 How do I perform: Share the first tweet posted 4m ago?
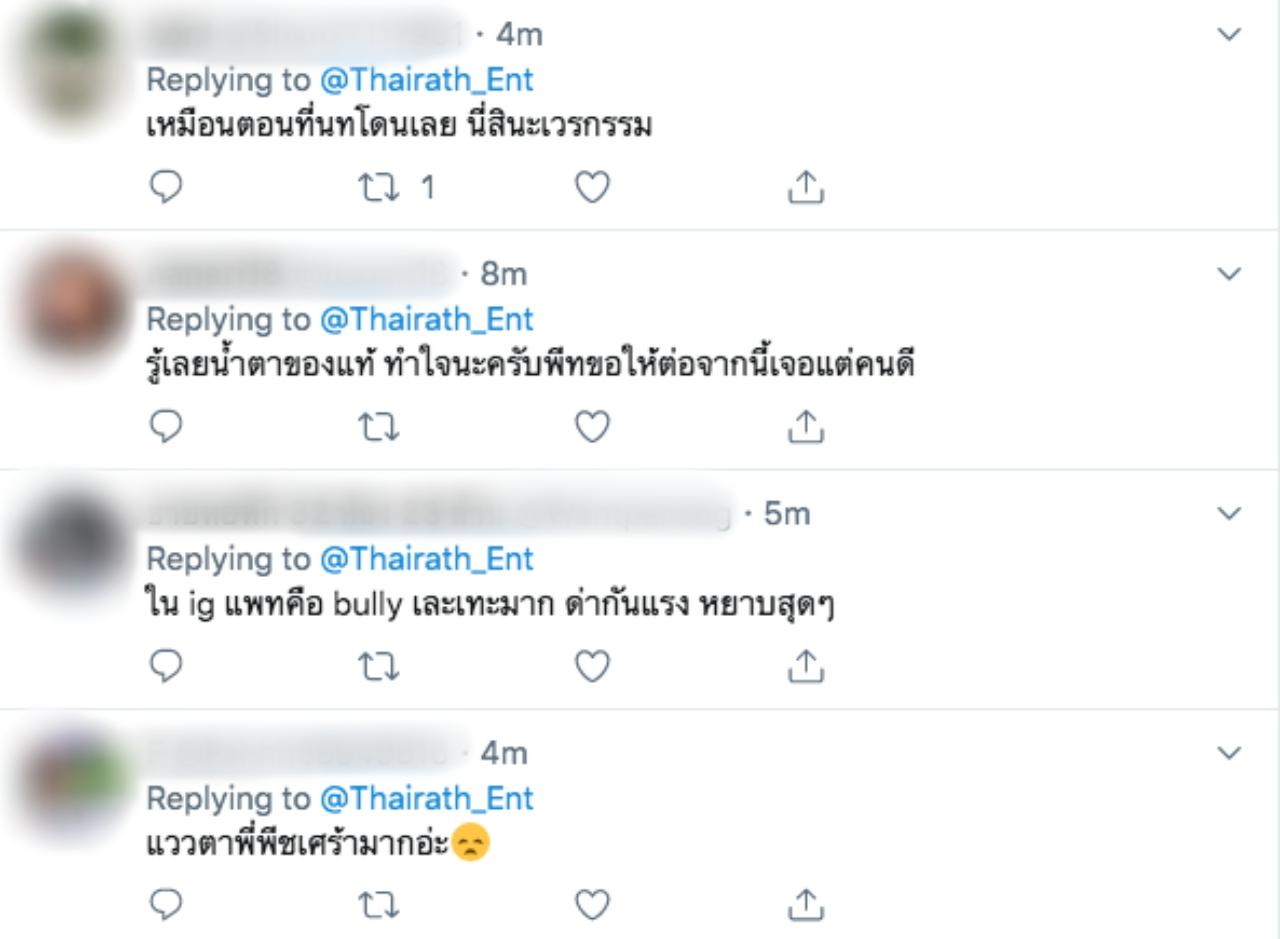[x=806, y=188]
